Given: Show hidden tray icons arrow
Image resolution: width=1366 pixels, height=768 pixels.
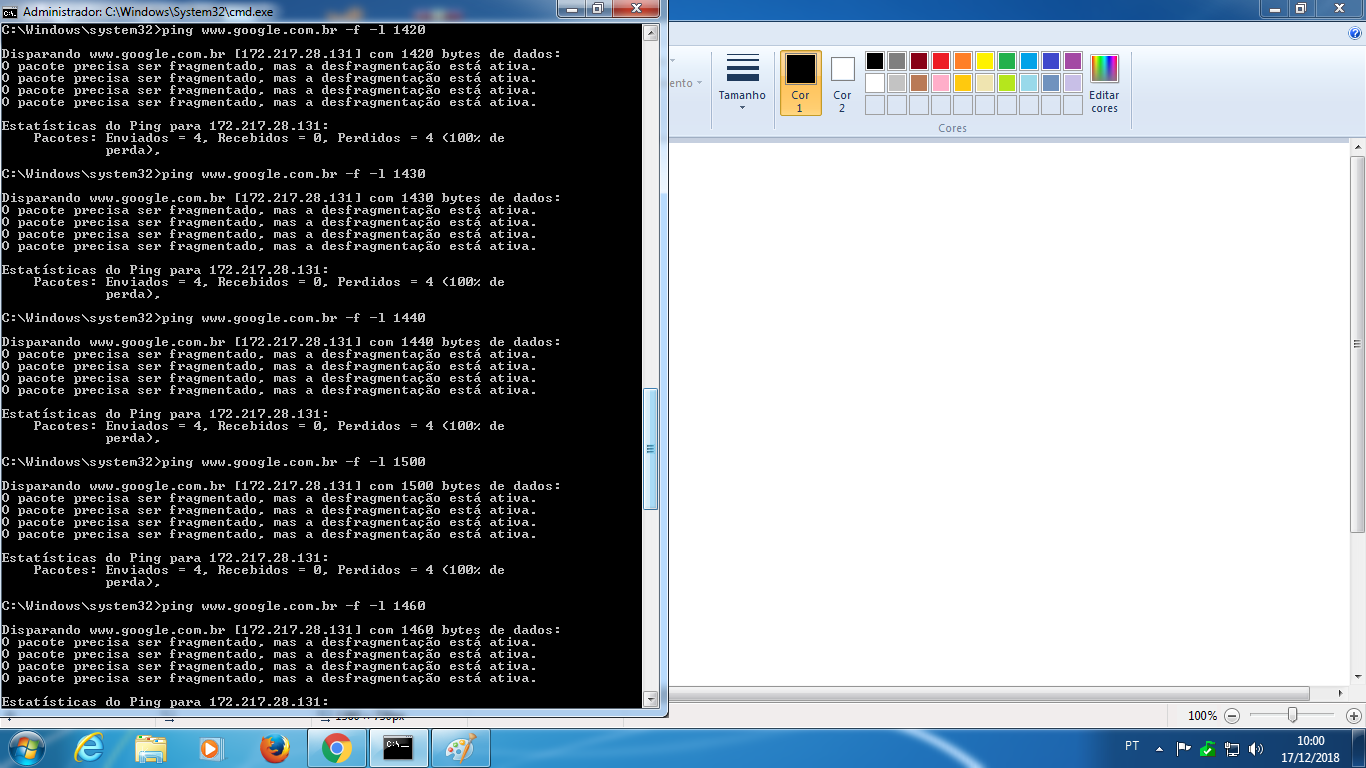Looking at the screenshot, I should pyautogui.click(x=1159, y=748).
